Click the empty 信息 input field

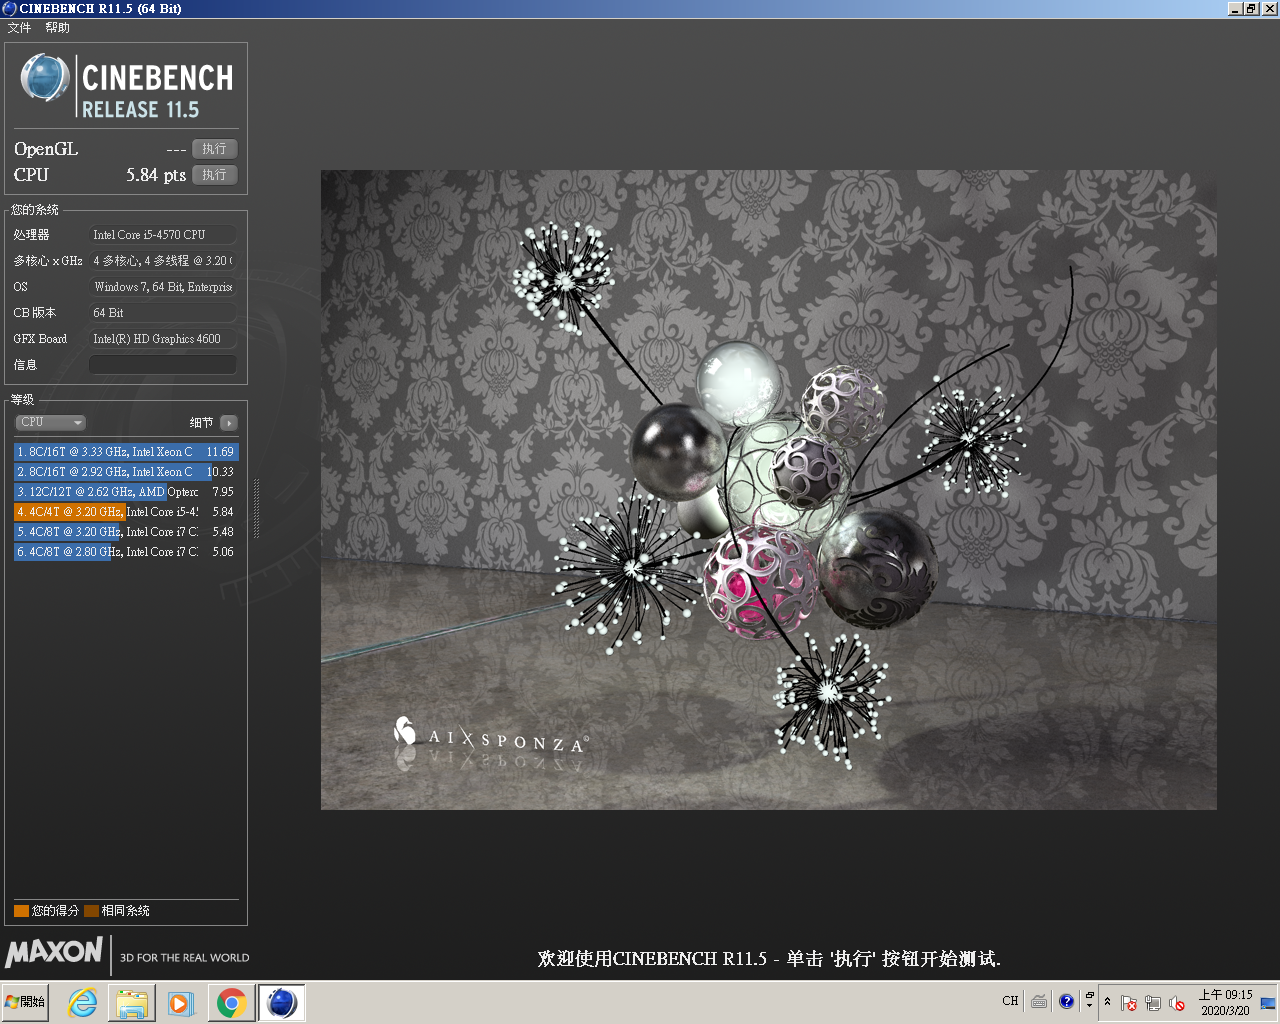[163, 365]
